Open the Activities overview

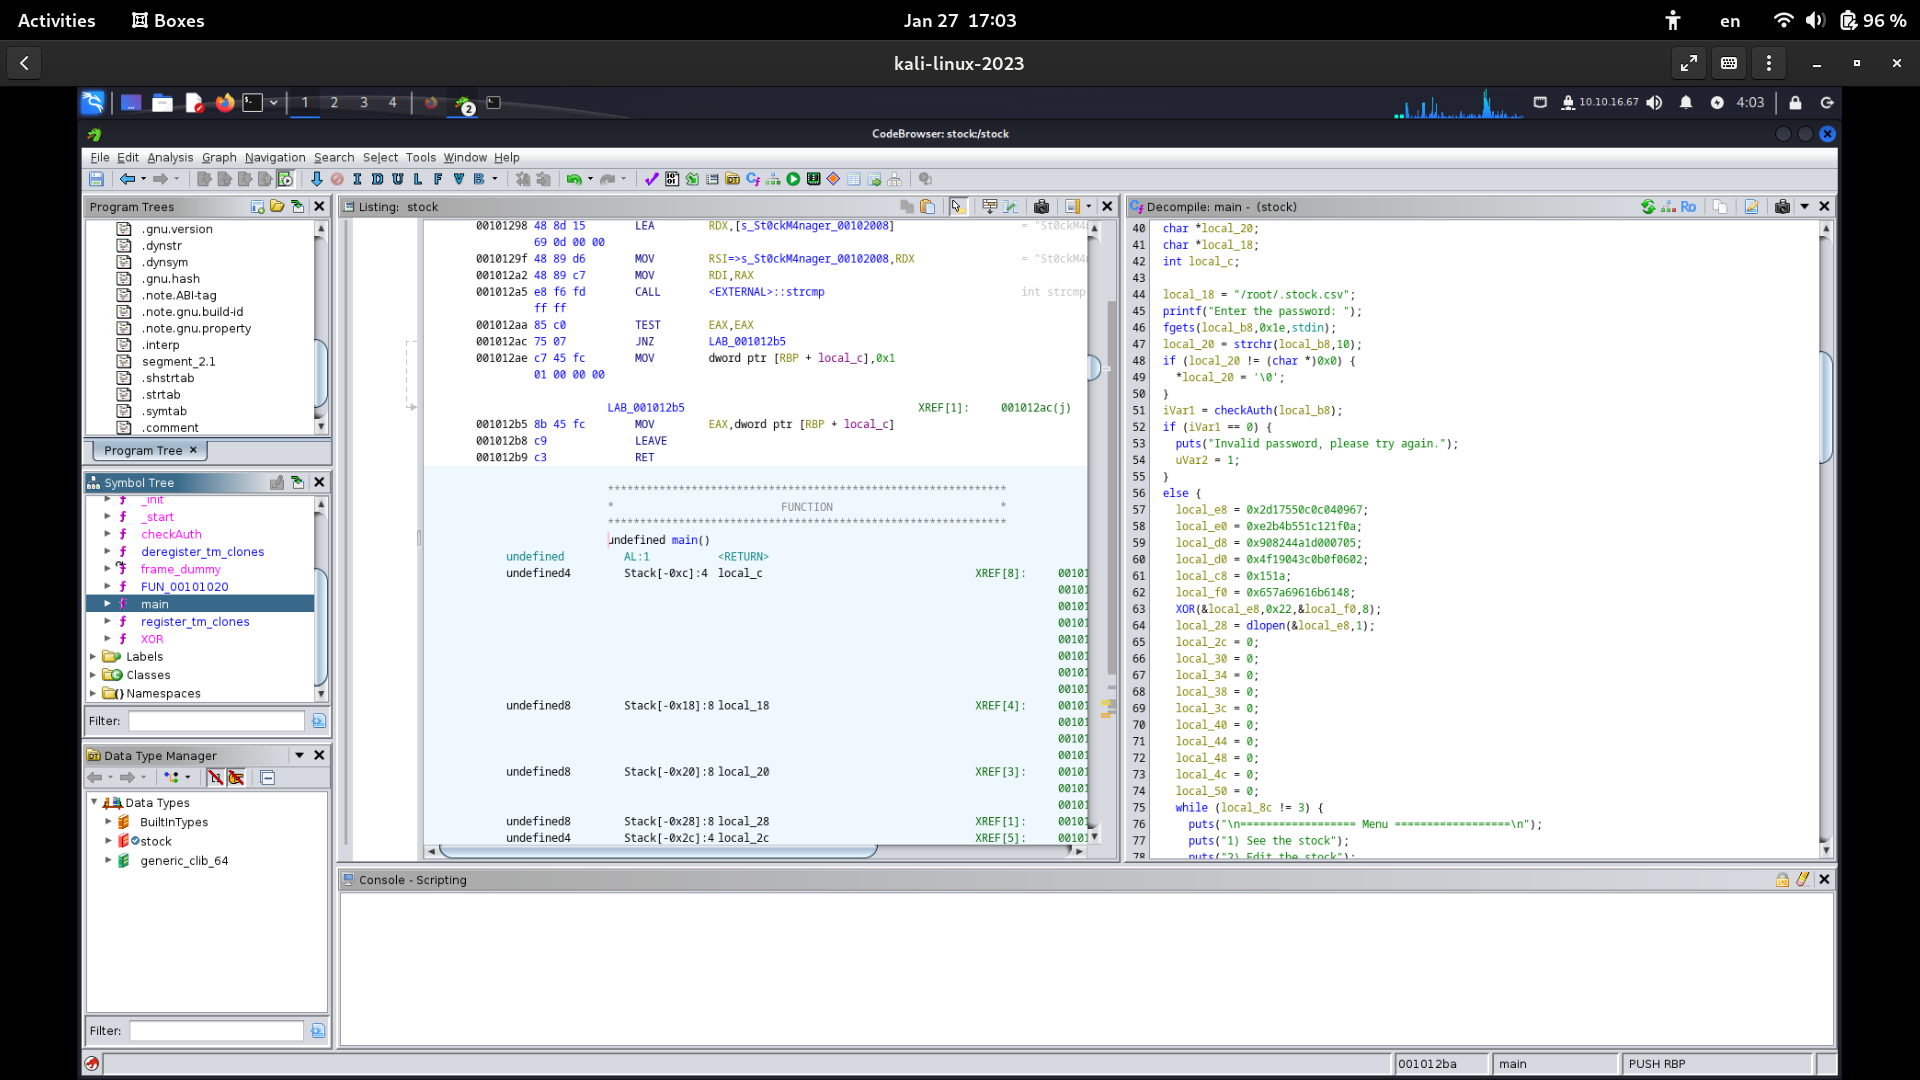coord(57,20)
